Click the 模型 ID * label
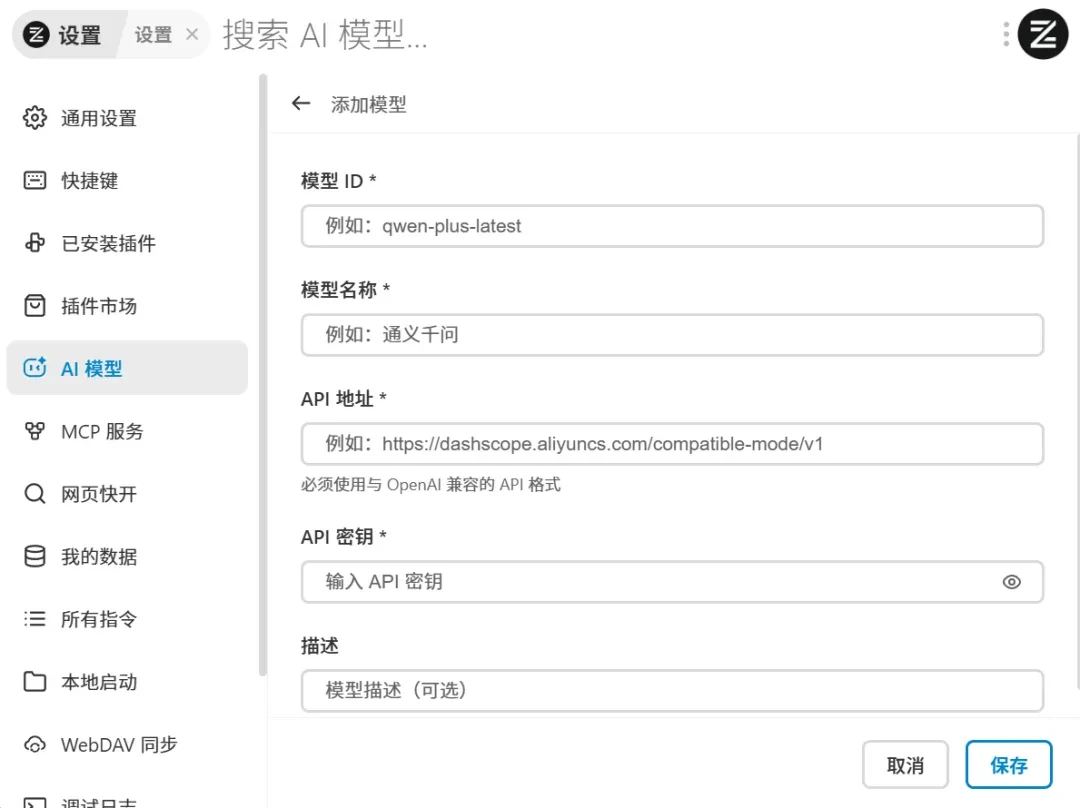 pos(338,181)
